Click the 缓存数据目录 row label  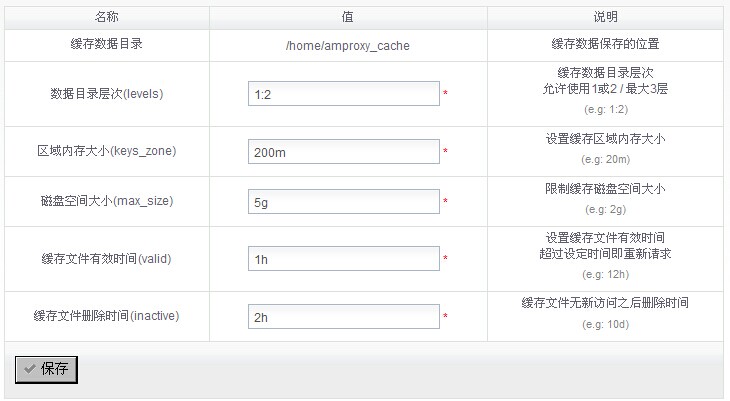click(106, 45)
